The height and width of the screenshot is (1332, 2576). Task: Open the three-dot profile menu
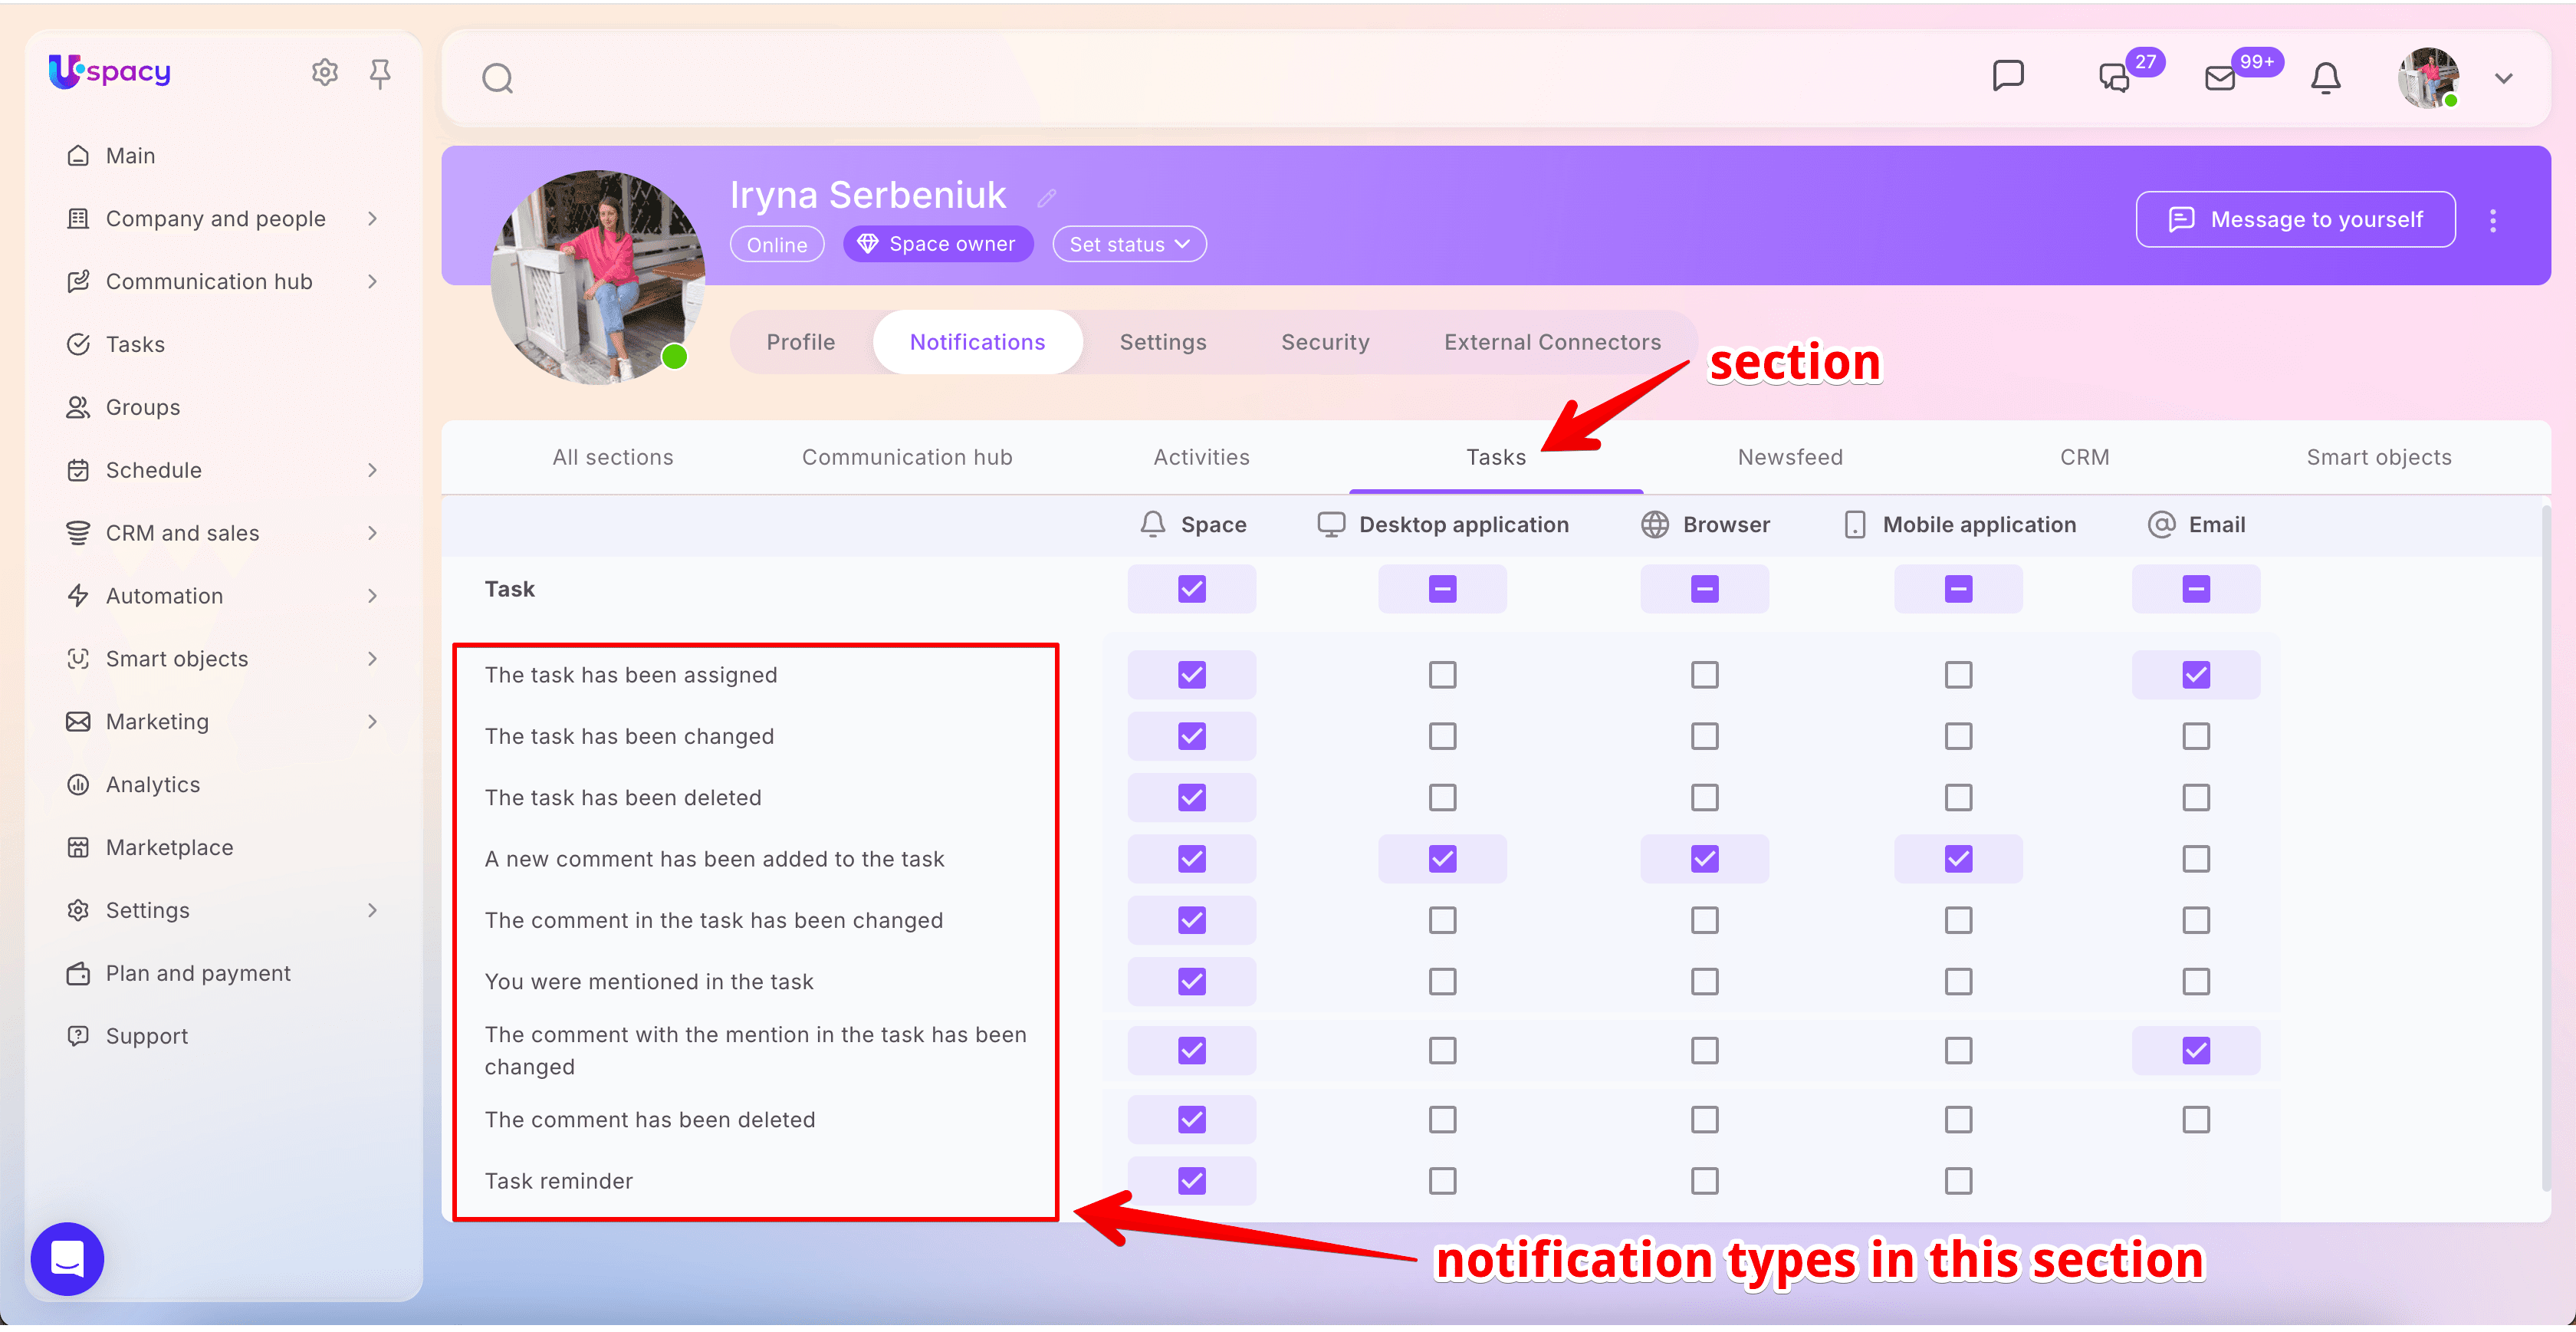[x=2492, y=220]
